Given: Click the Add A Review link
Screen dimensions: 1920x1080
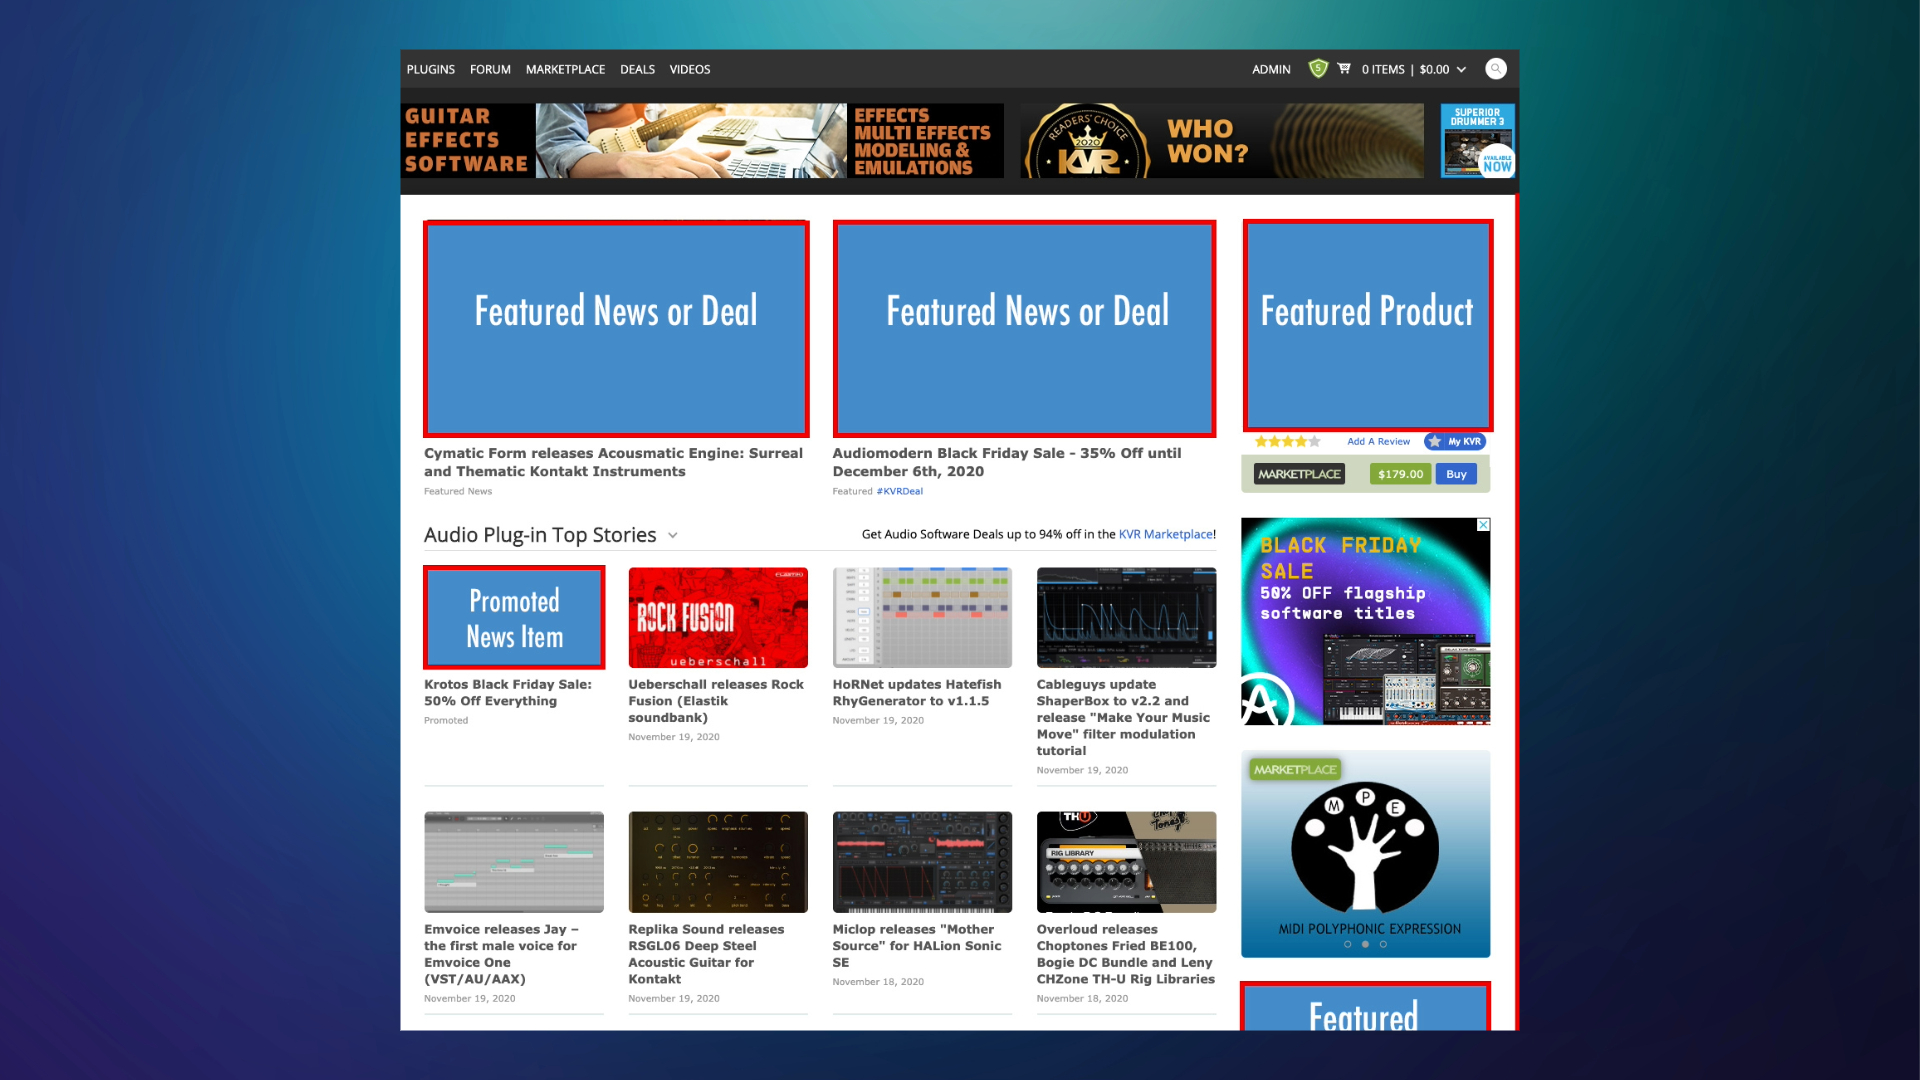Looking at the screenshot, I should 1378,441.
